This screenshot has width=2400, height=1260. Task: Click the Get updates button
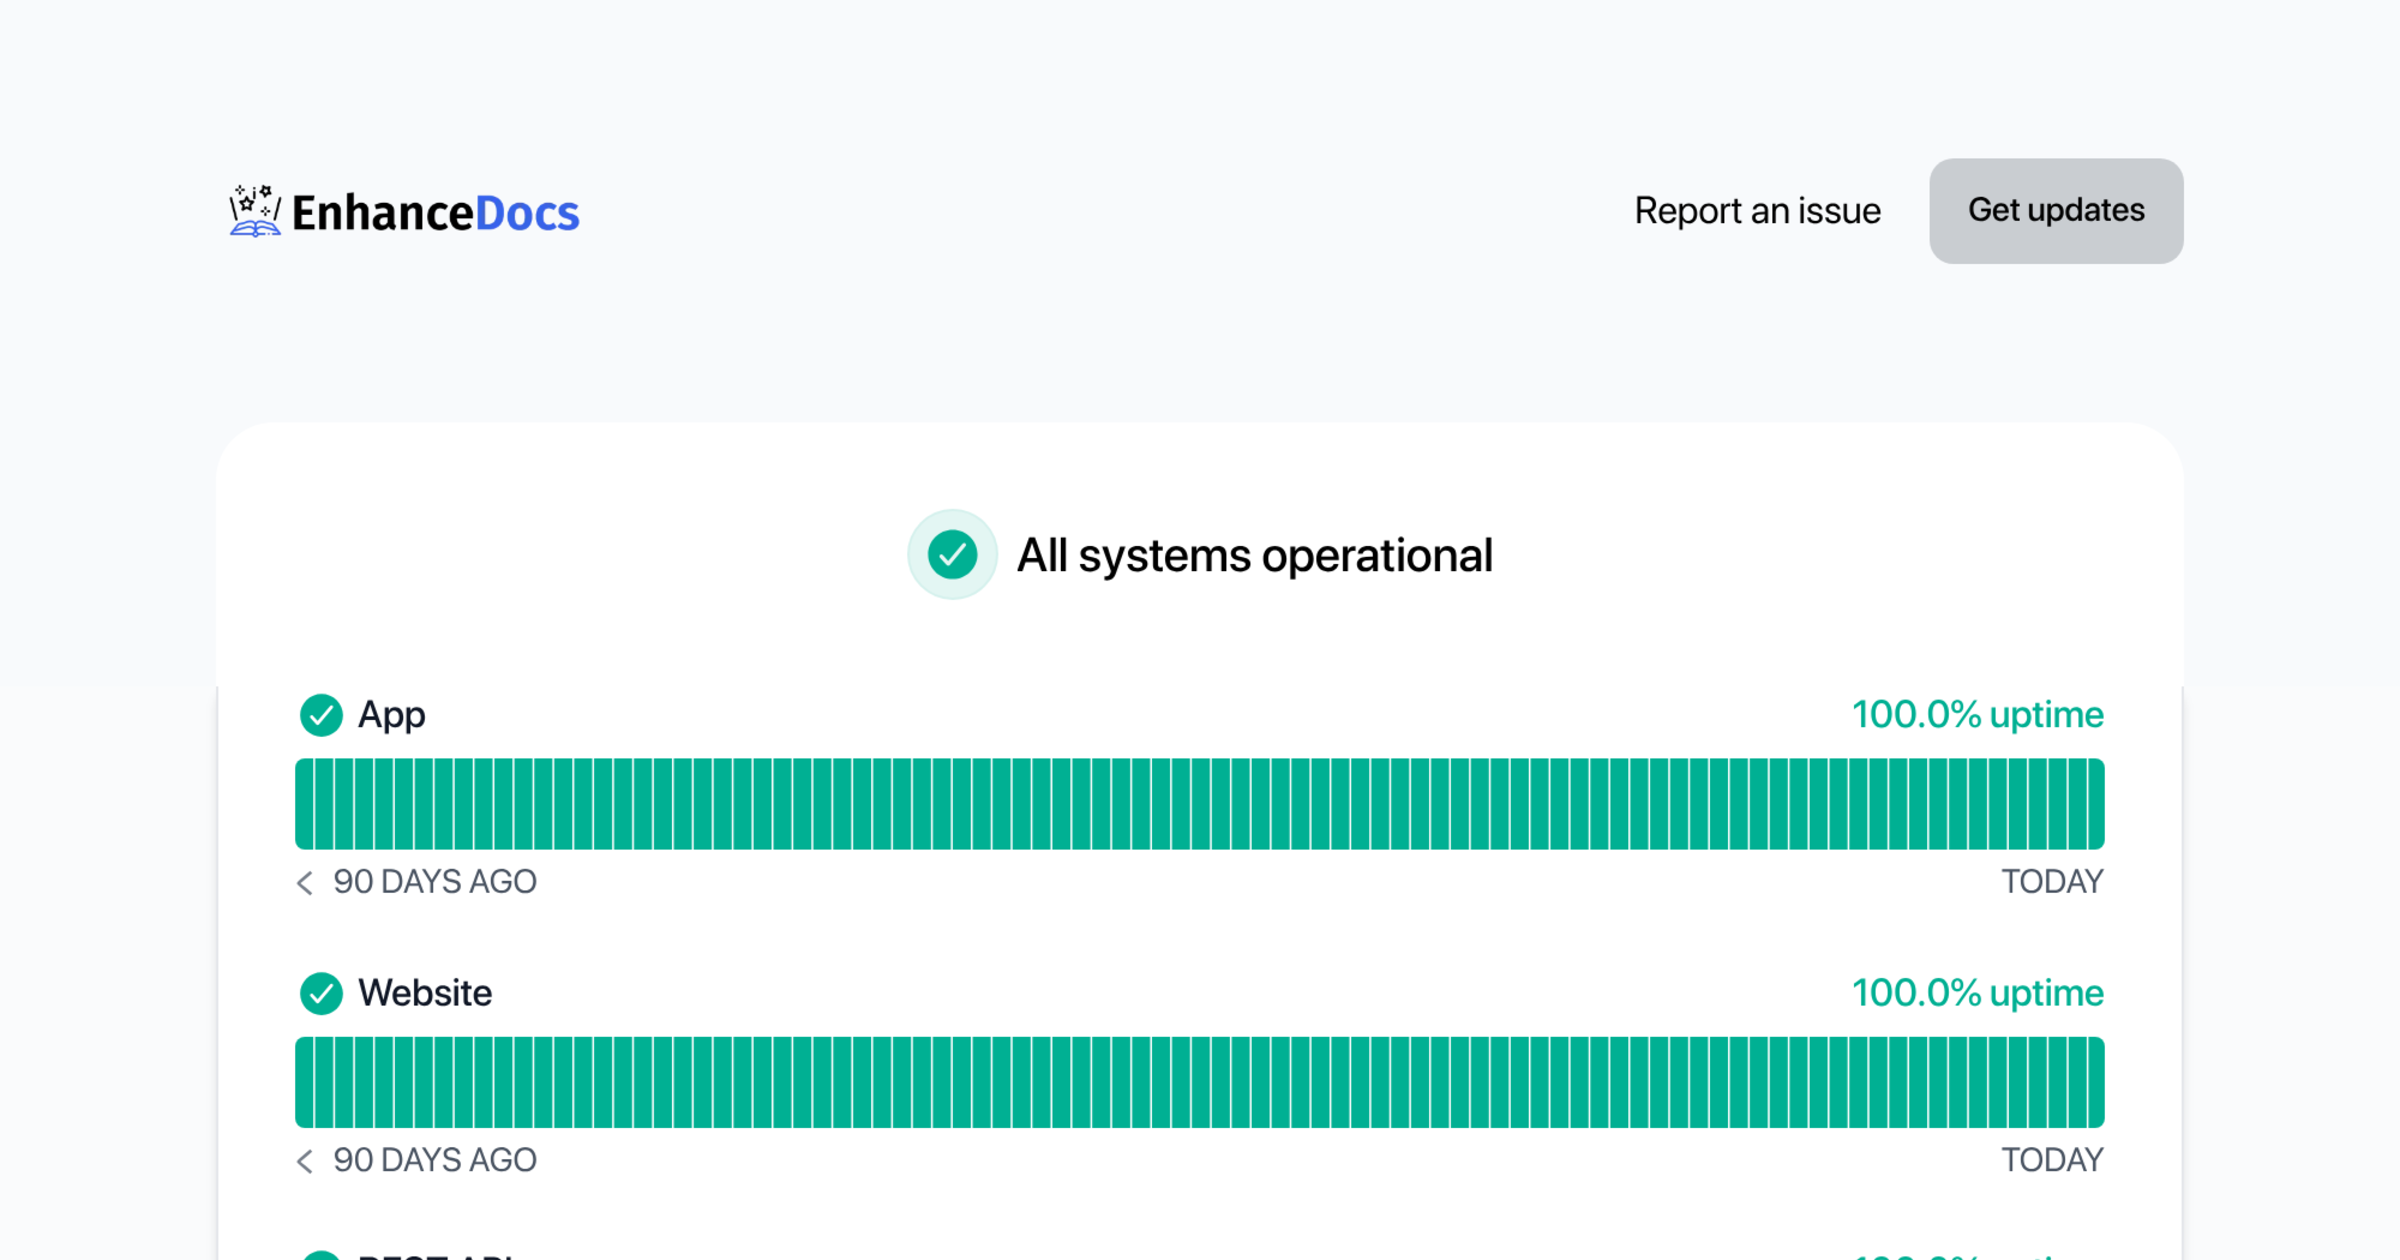(2056, 211)
